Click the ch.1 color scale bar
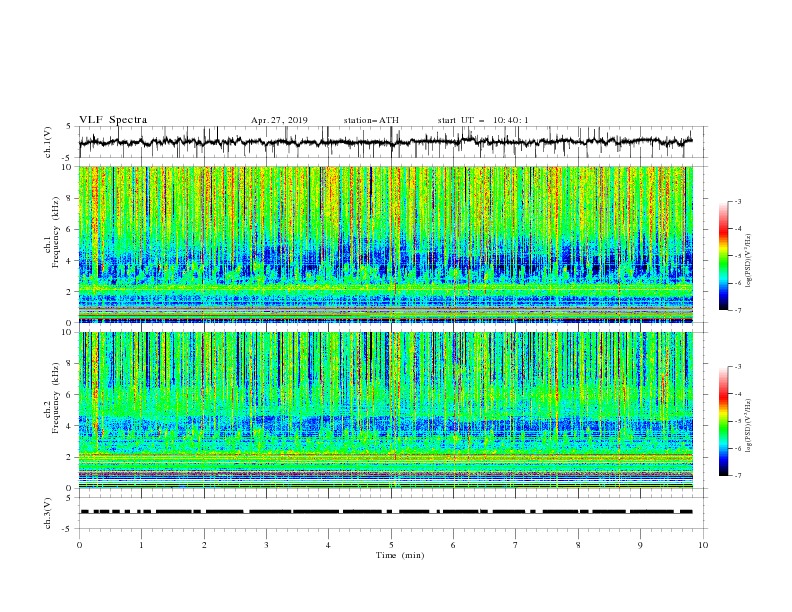 coord(724,256)
